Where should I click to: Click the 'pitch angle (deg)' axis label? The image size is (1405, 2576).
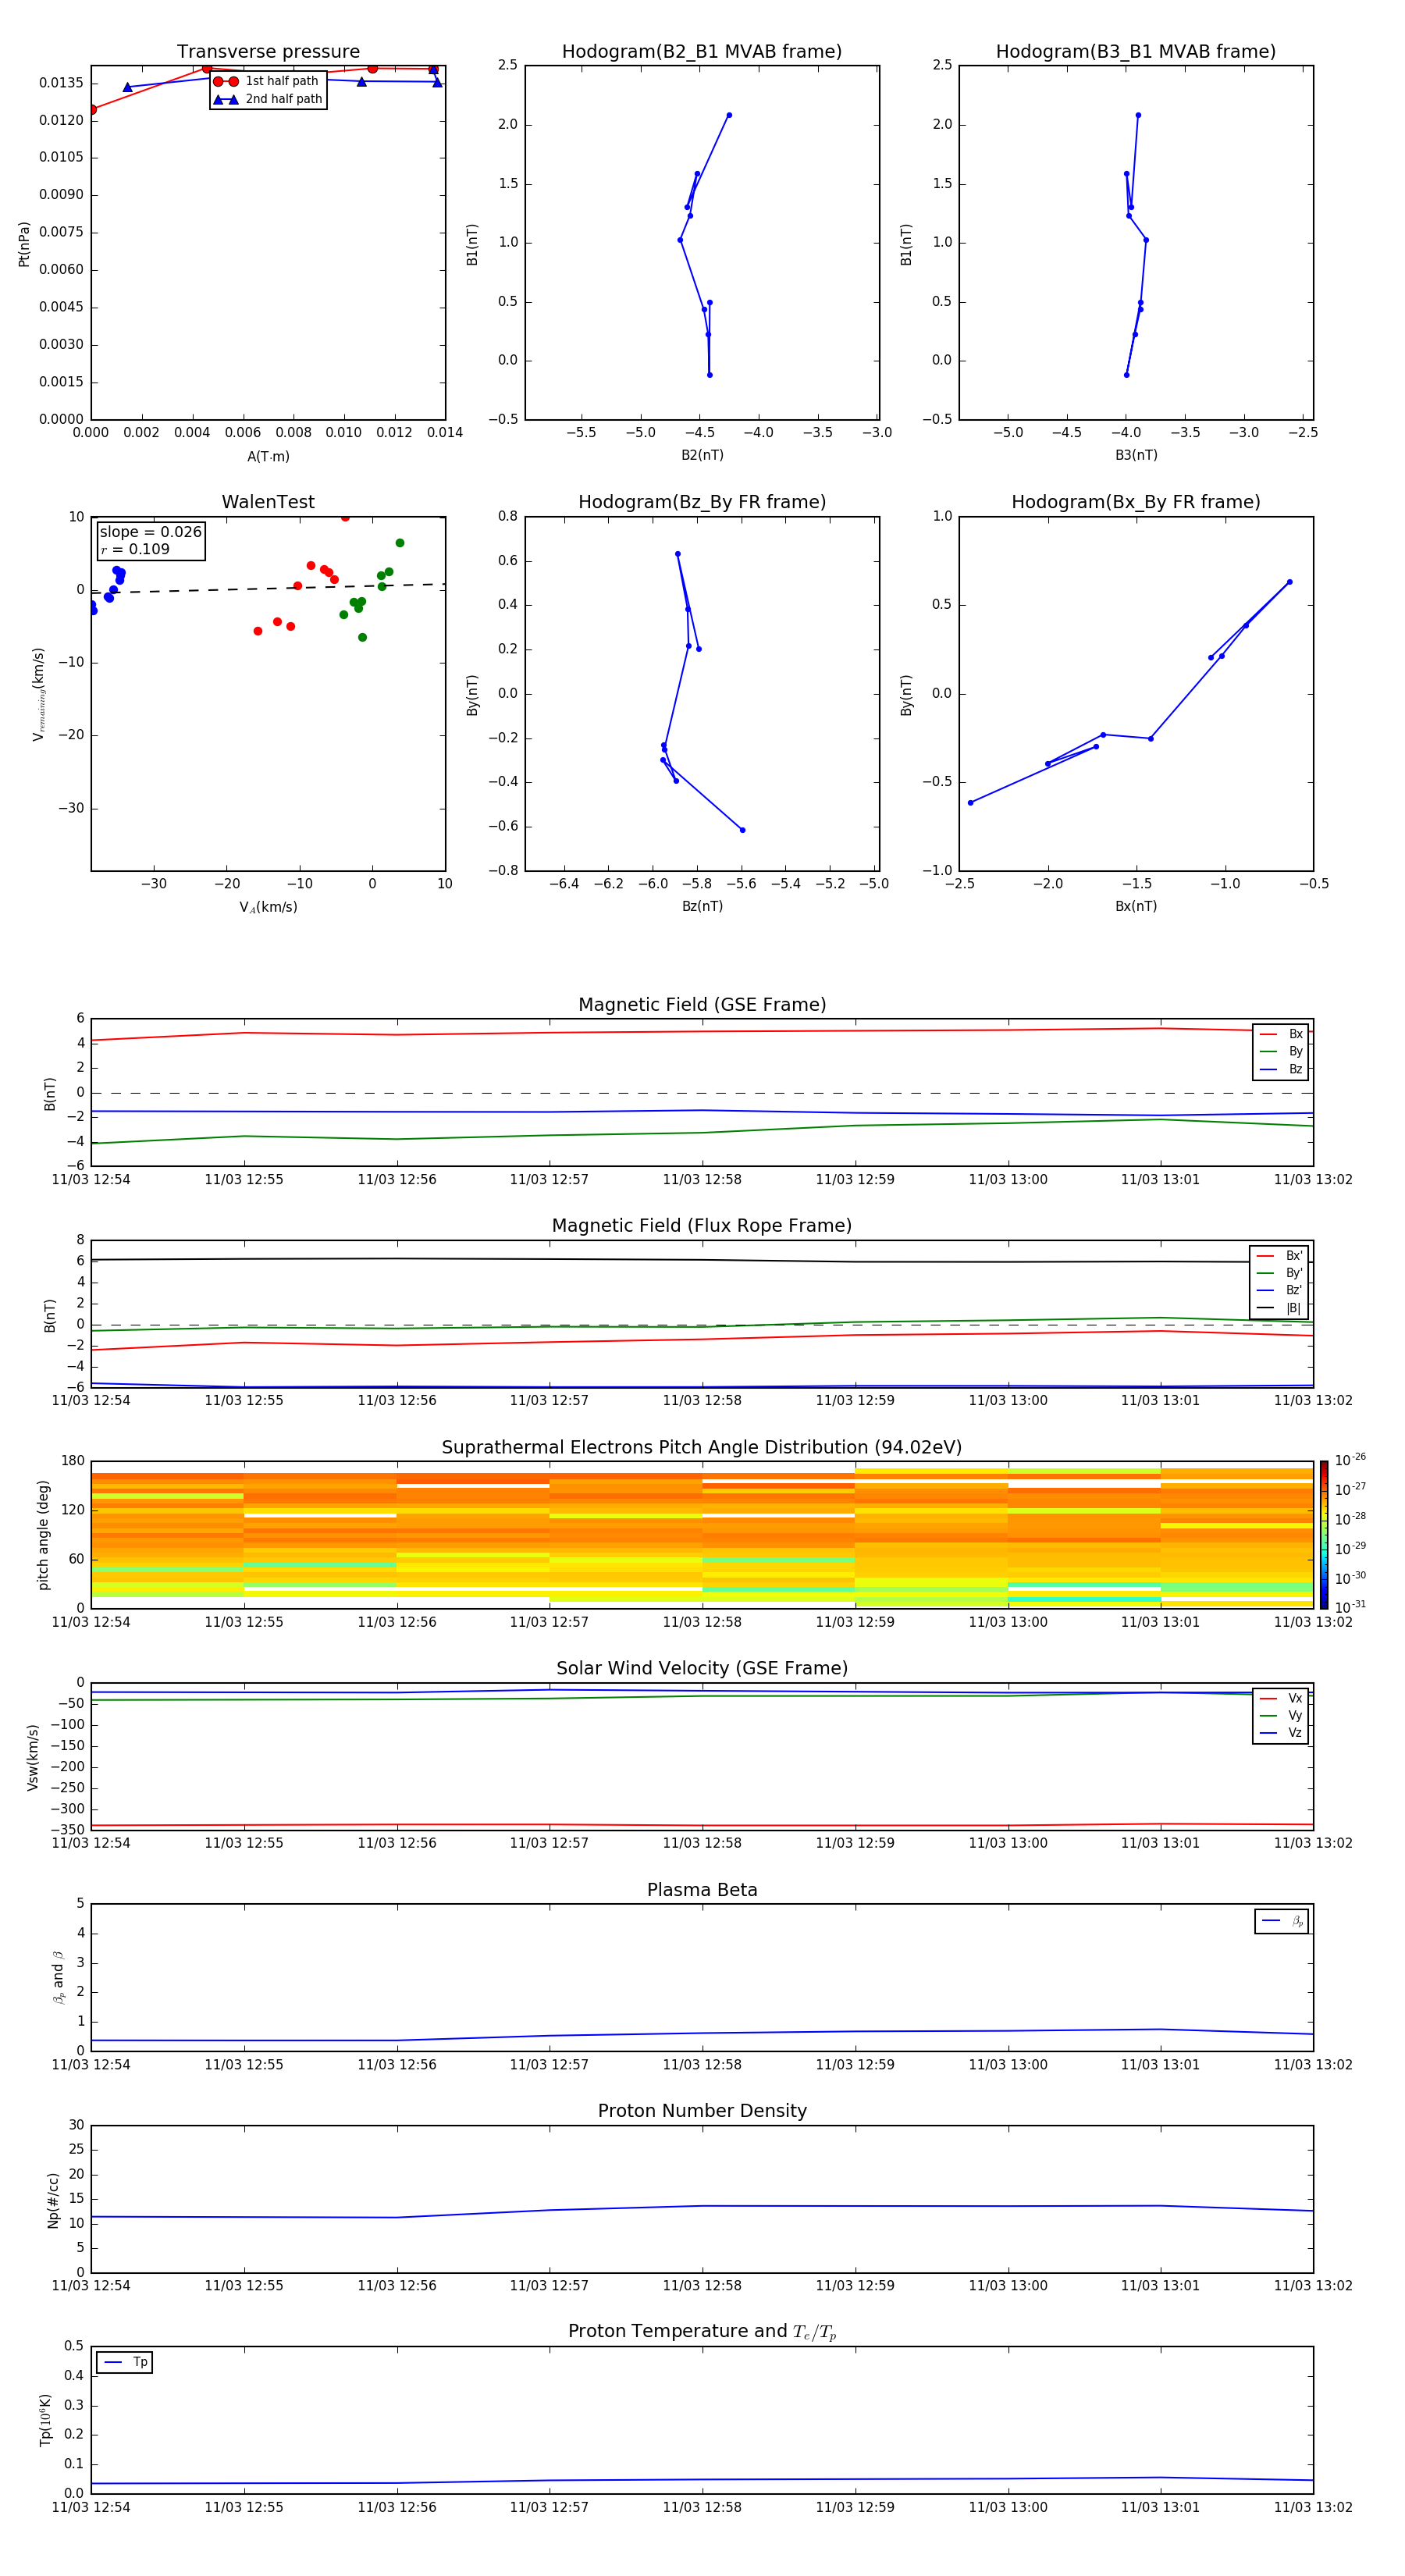(x=43, y=1535)
